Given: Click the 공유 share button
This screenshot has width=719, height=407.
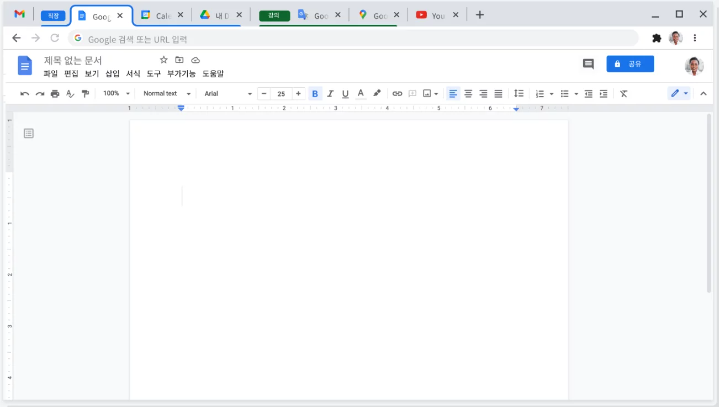Looking at the screenshot, I should tap(630, 64).
